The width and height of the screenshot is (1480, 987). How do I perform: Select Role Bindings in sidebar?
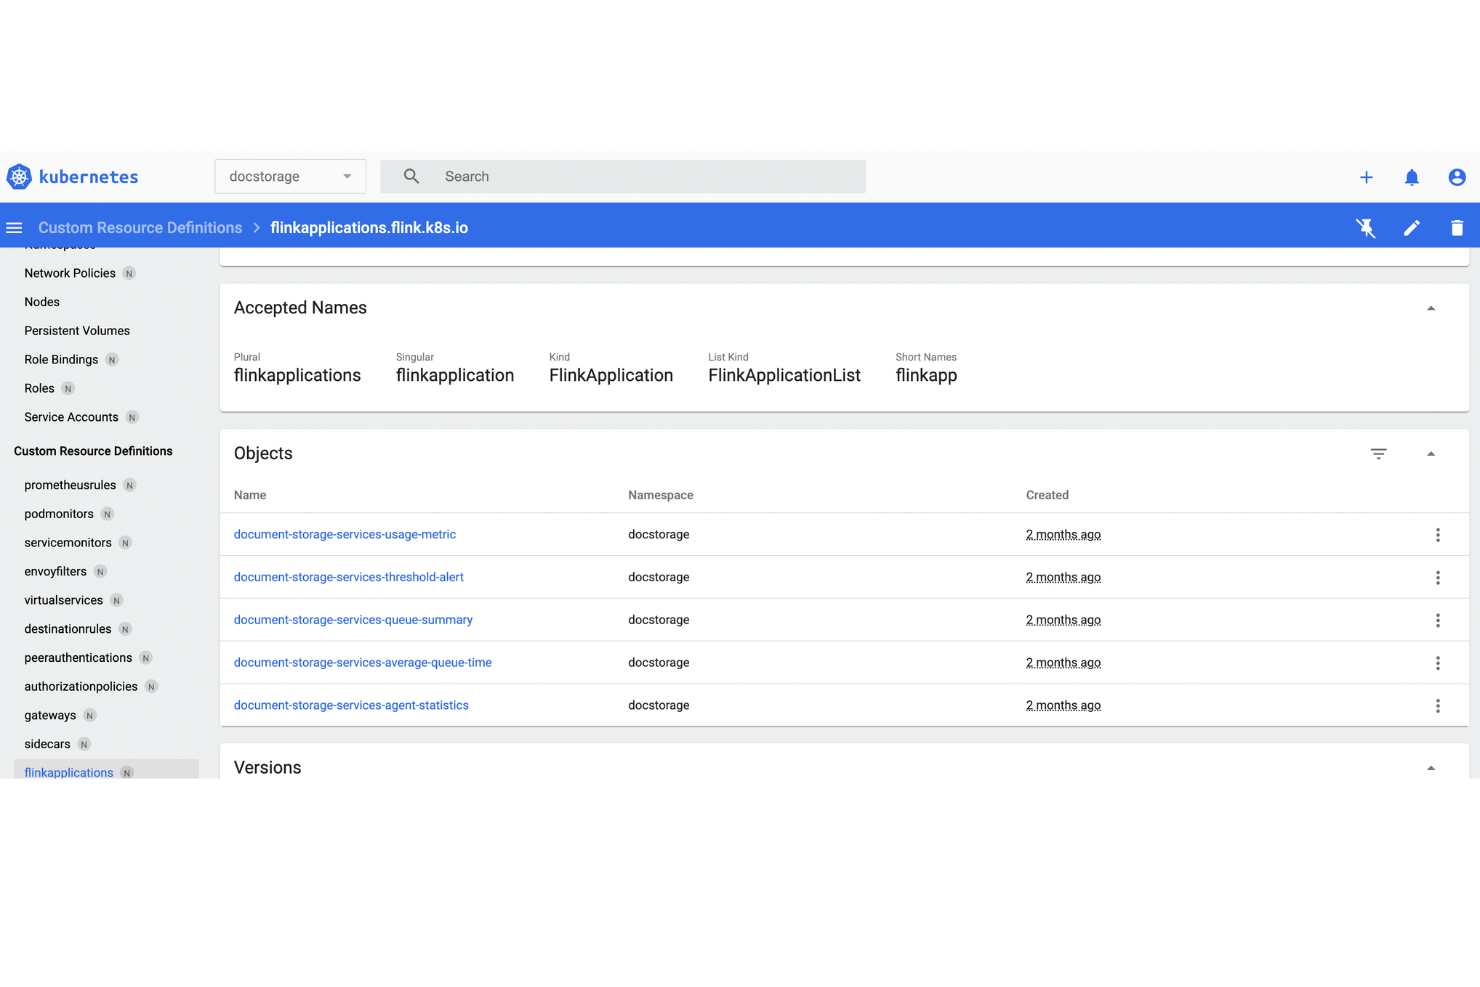point(61,360)
